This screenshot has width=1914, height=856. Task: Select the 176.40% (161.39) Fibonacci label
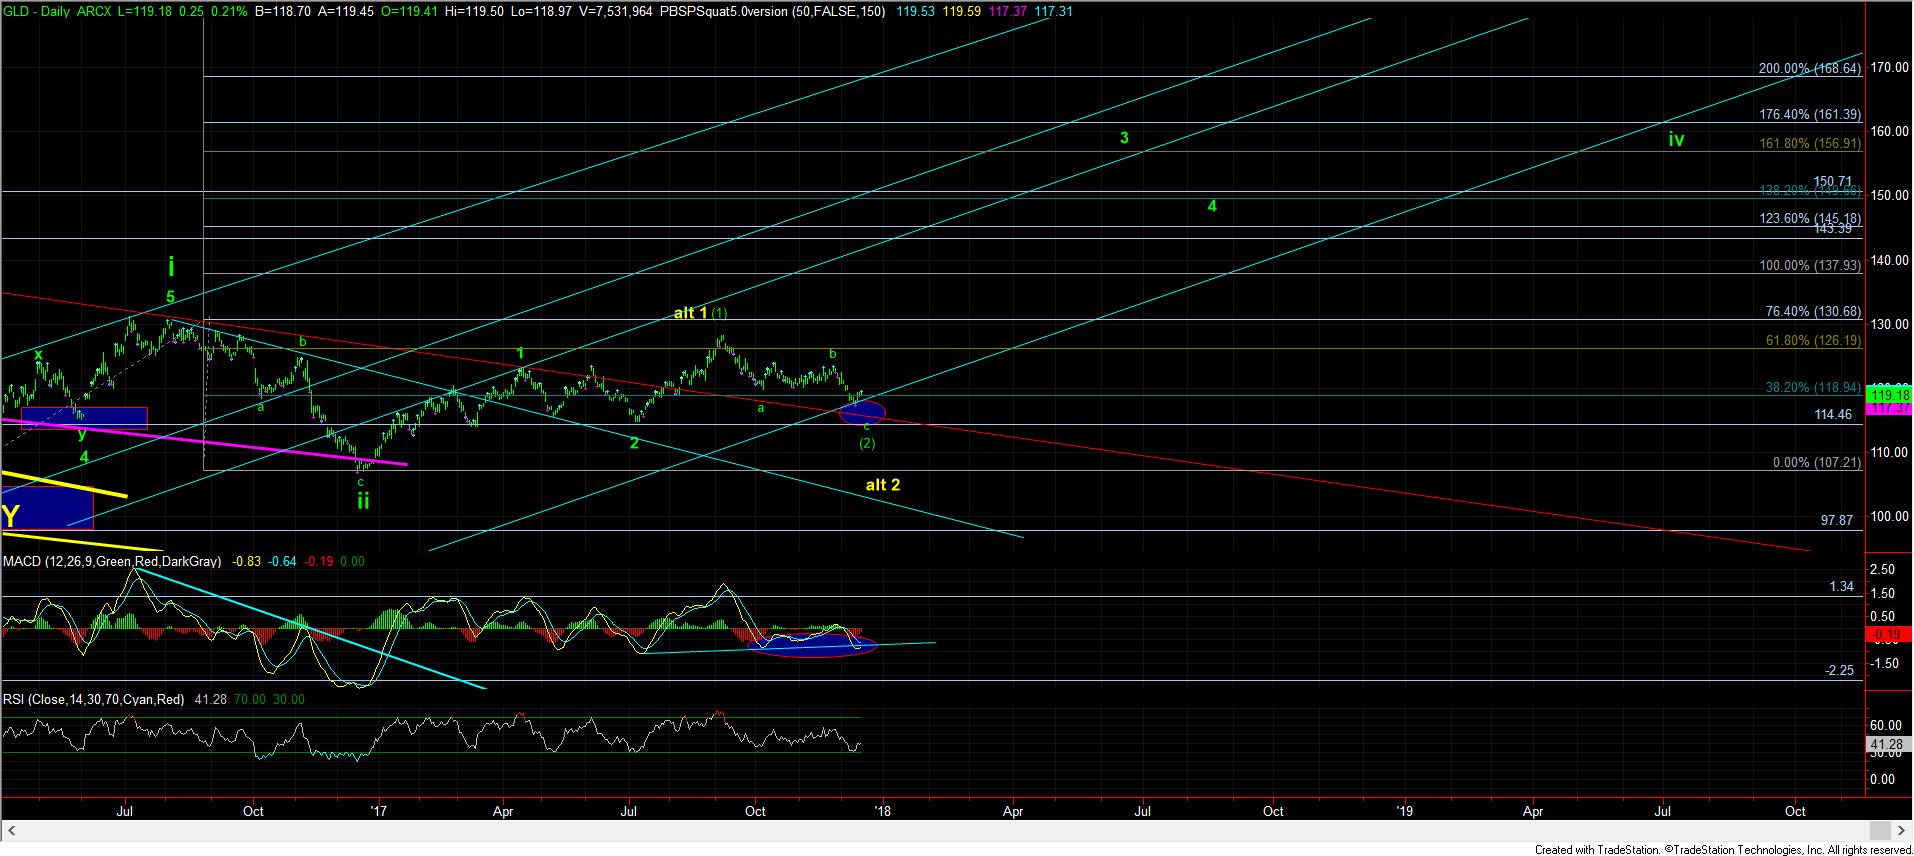pyautogui.click(x=1809, y=115)
